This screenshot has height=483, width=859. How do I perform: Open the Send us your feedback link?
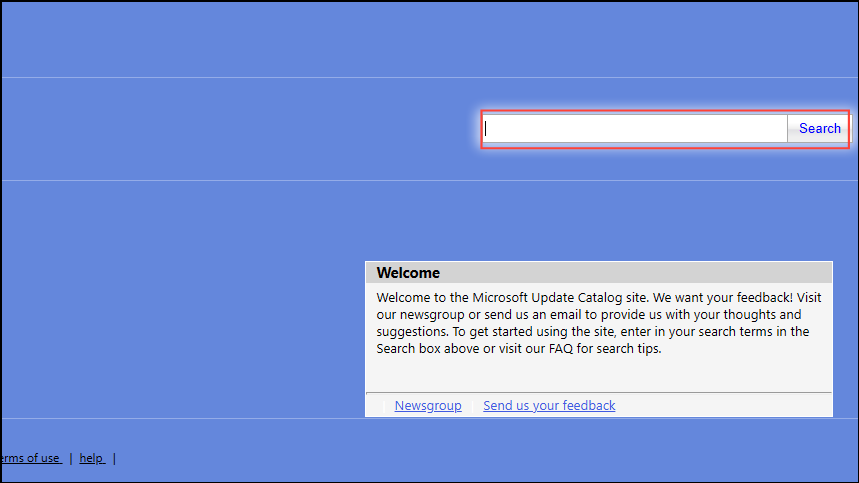[549, 406]
